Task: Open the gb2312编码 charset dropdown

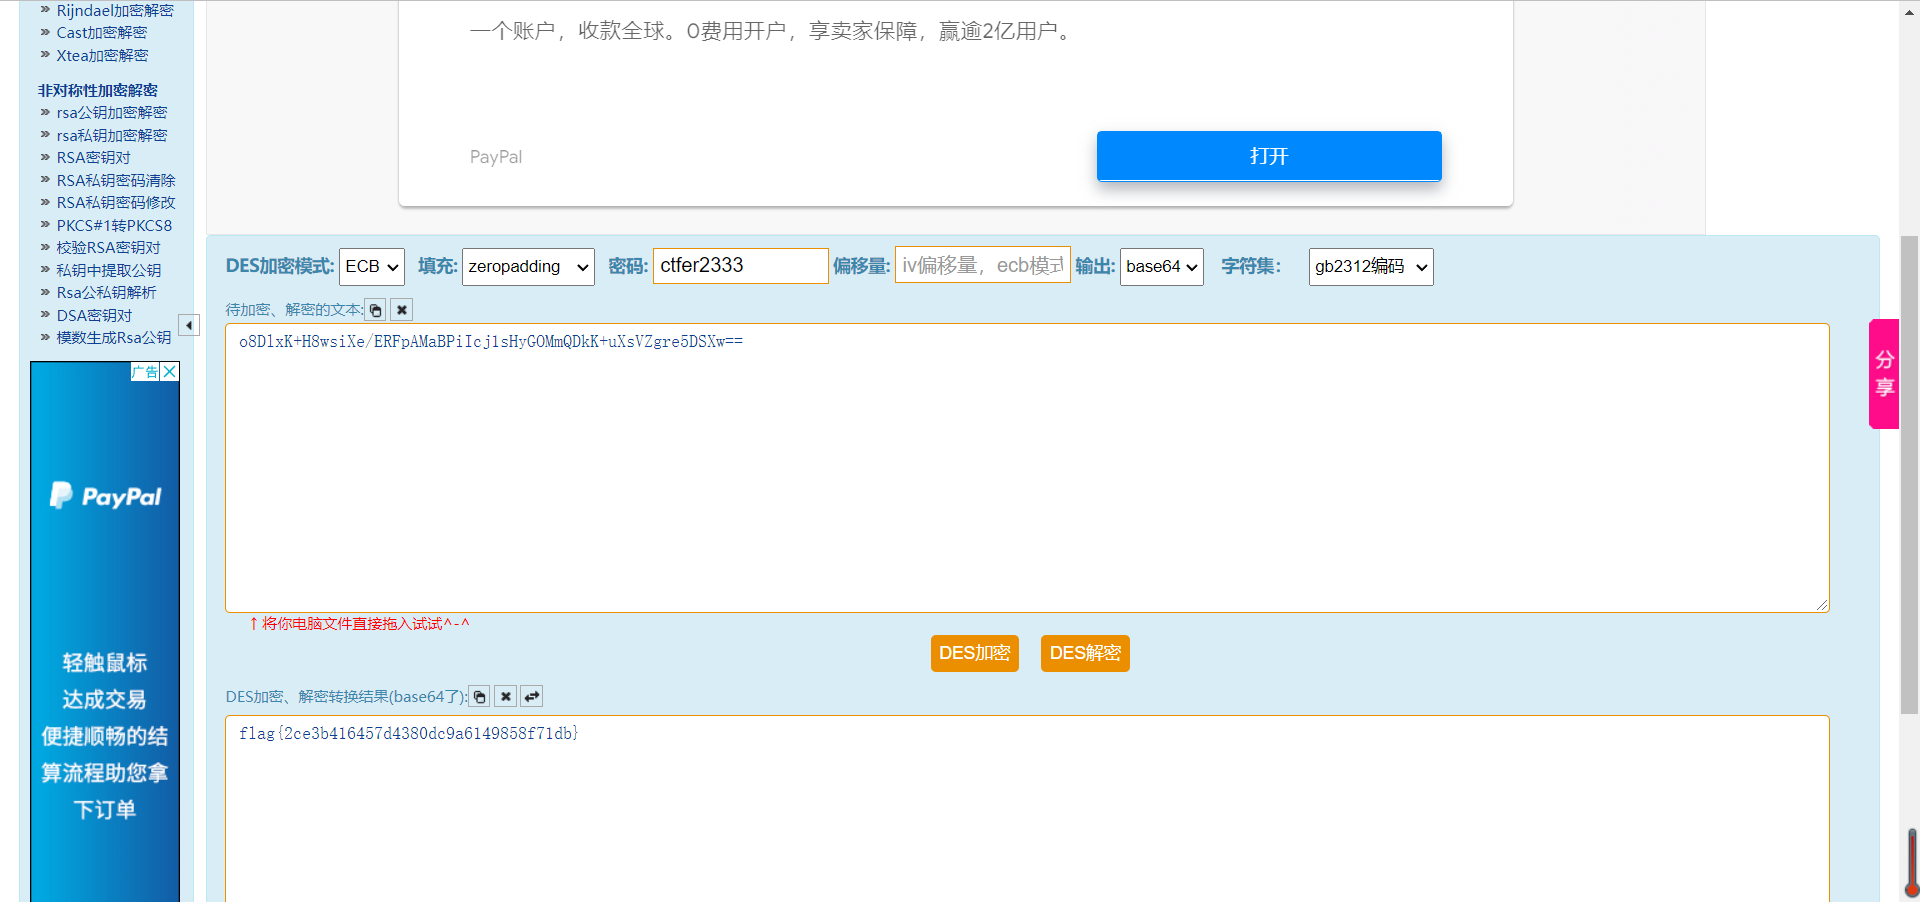Action: (1371, 267)
